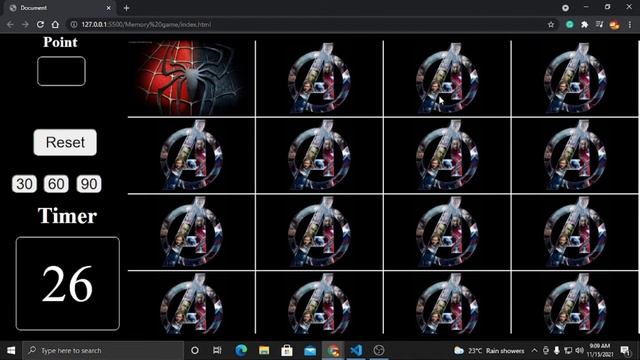This screenshot has width=640, height=360.
Task: Switch to Chrome on the taskbar
Action: (333, 350)
